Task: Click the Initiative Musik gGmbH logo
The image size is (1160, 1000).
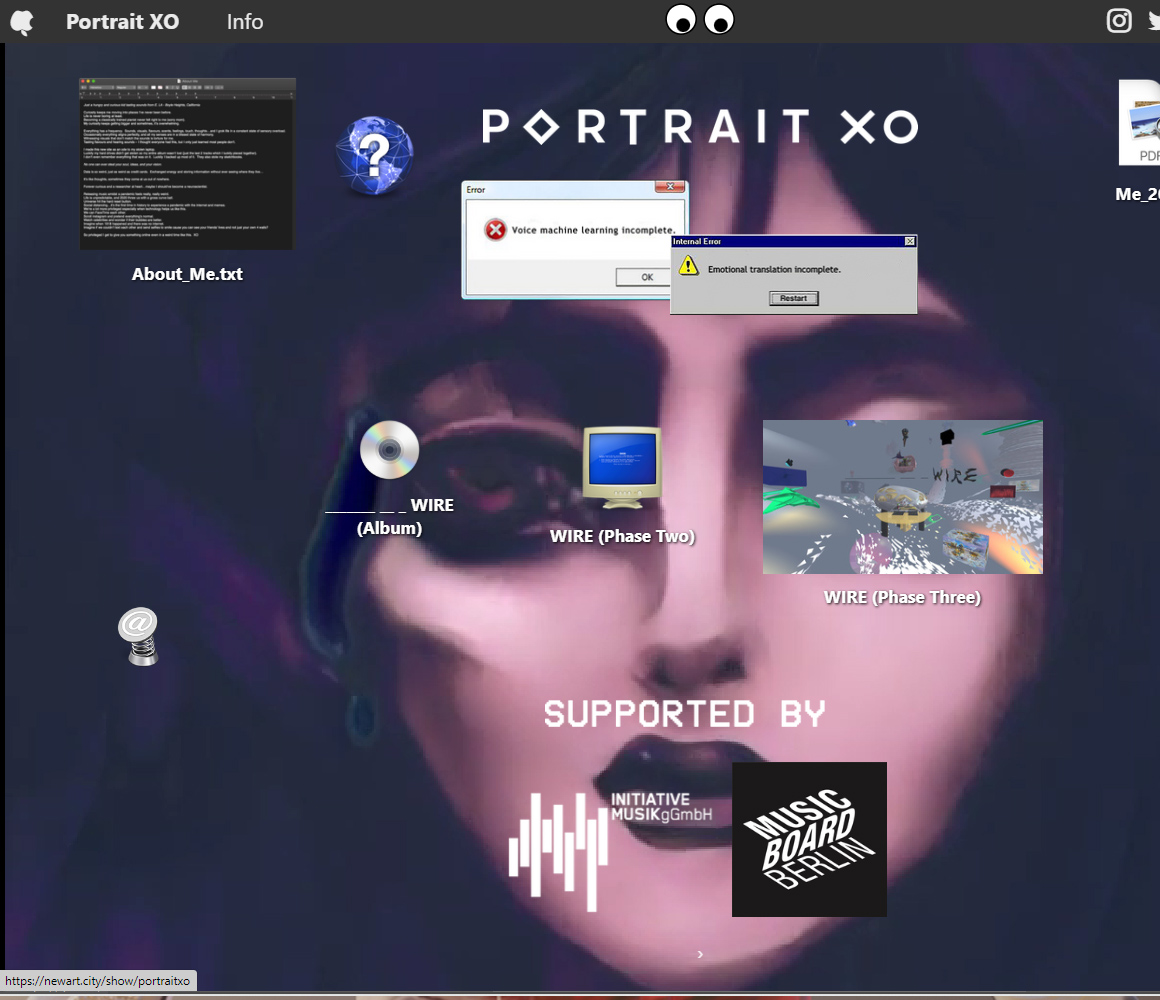Action: tap(610, 850)
